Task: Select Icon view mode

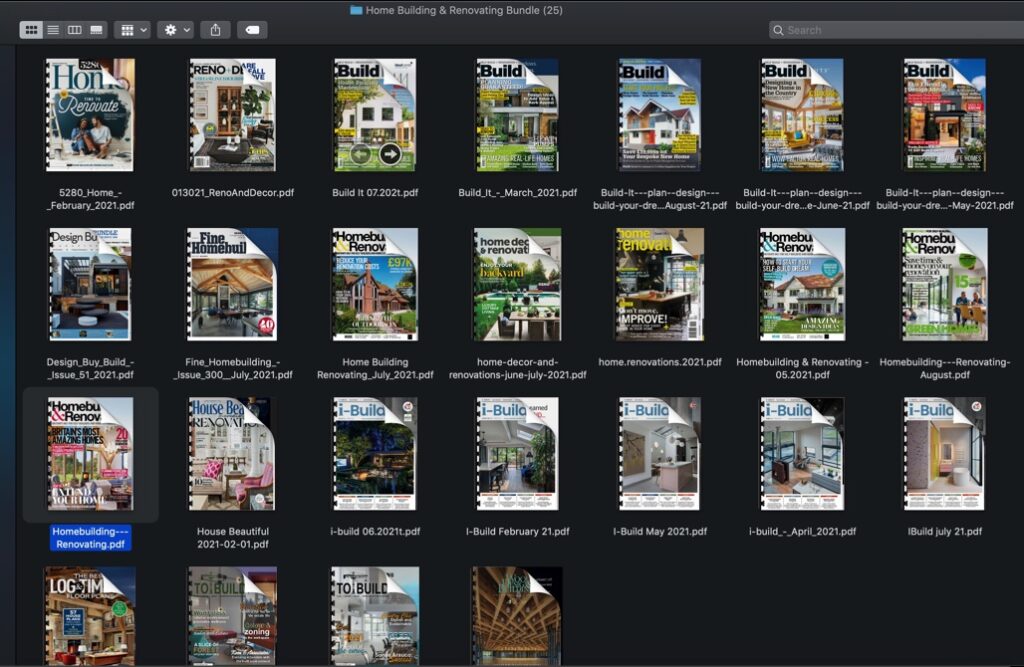Action: pyautogui.click(x=33, y=29)
